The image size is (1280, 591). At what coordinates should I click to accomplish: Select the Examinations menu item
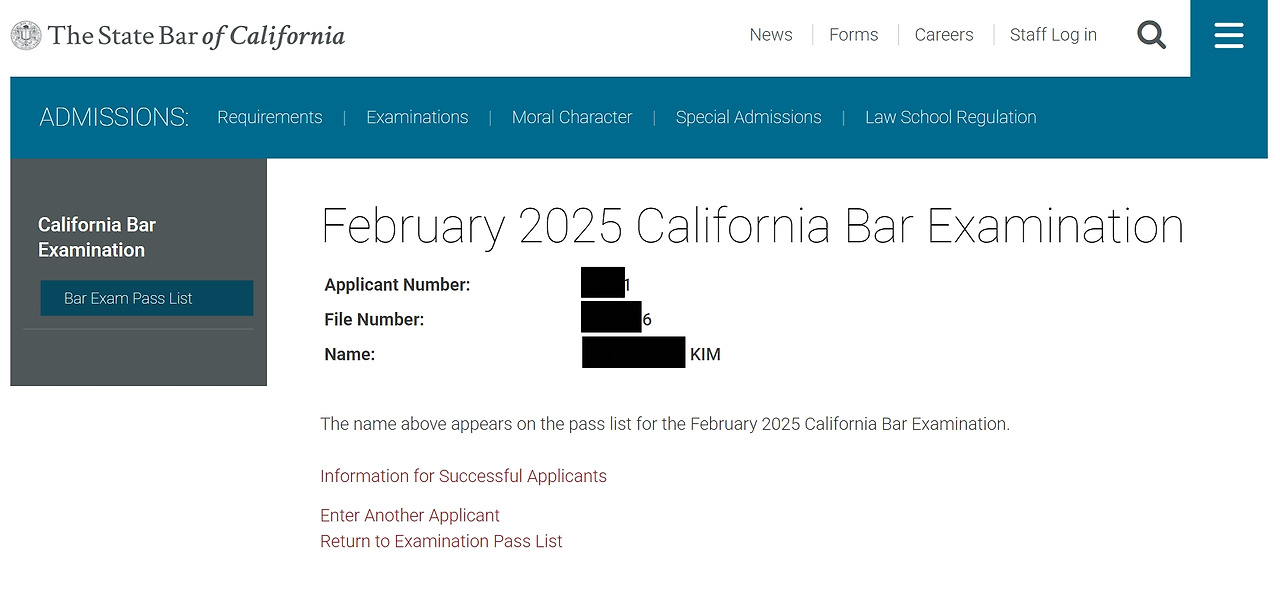coord(417,117)
